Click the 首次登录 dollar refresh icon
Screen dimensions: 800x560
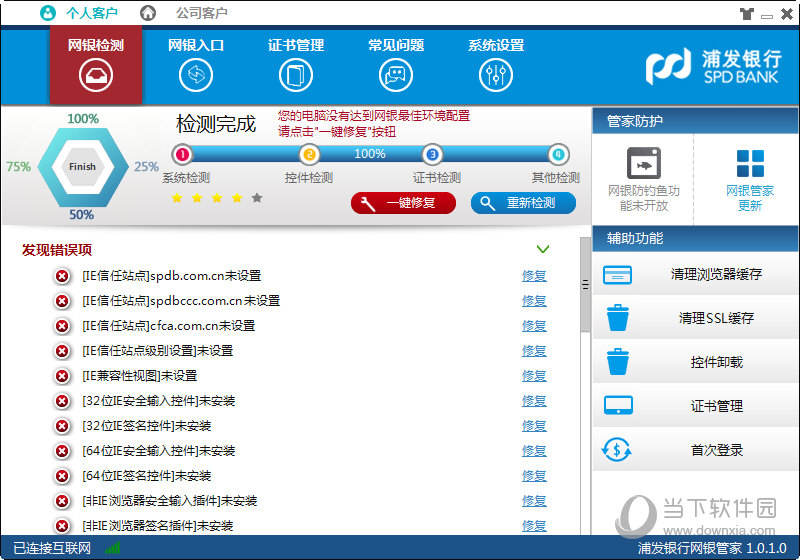(x=616, y=450)
